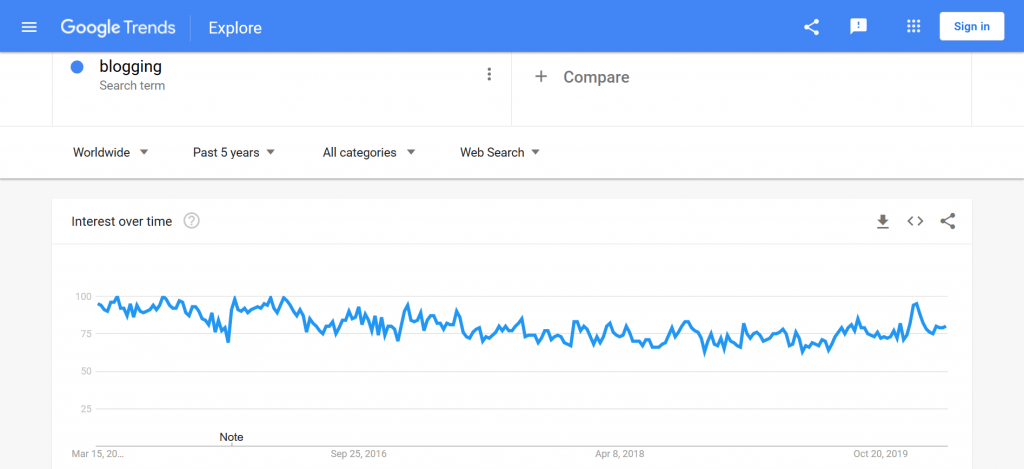The image size is (1024, 469).
Task: Open the three-dot menu for blogging
Action: (x=488, y=74)
